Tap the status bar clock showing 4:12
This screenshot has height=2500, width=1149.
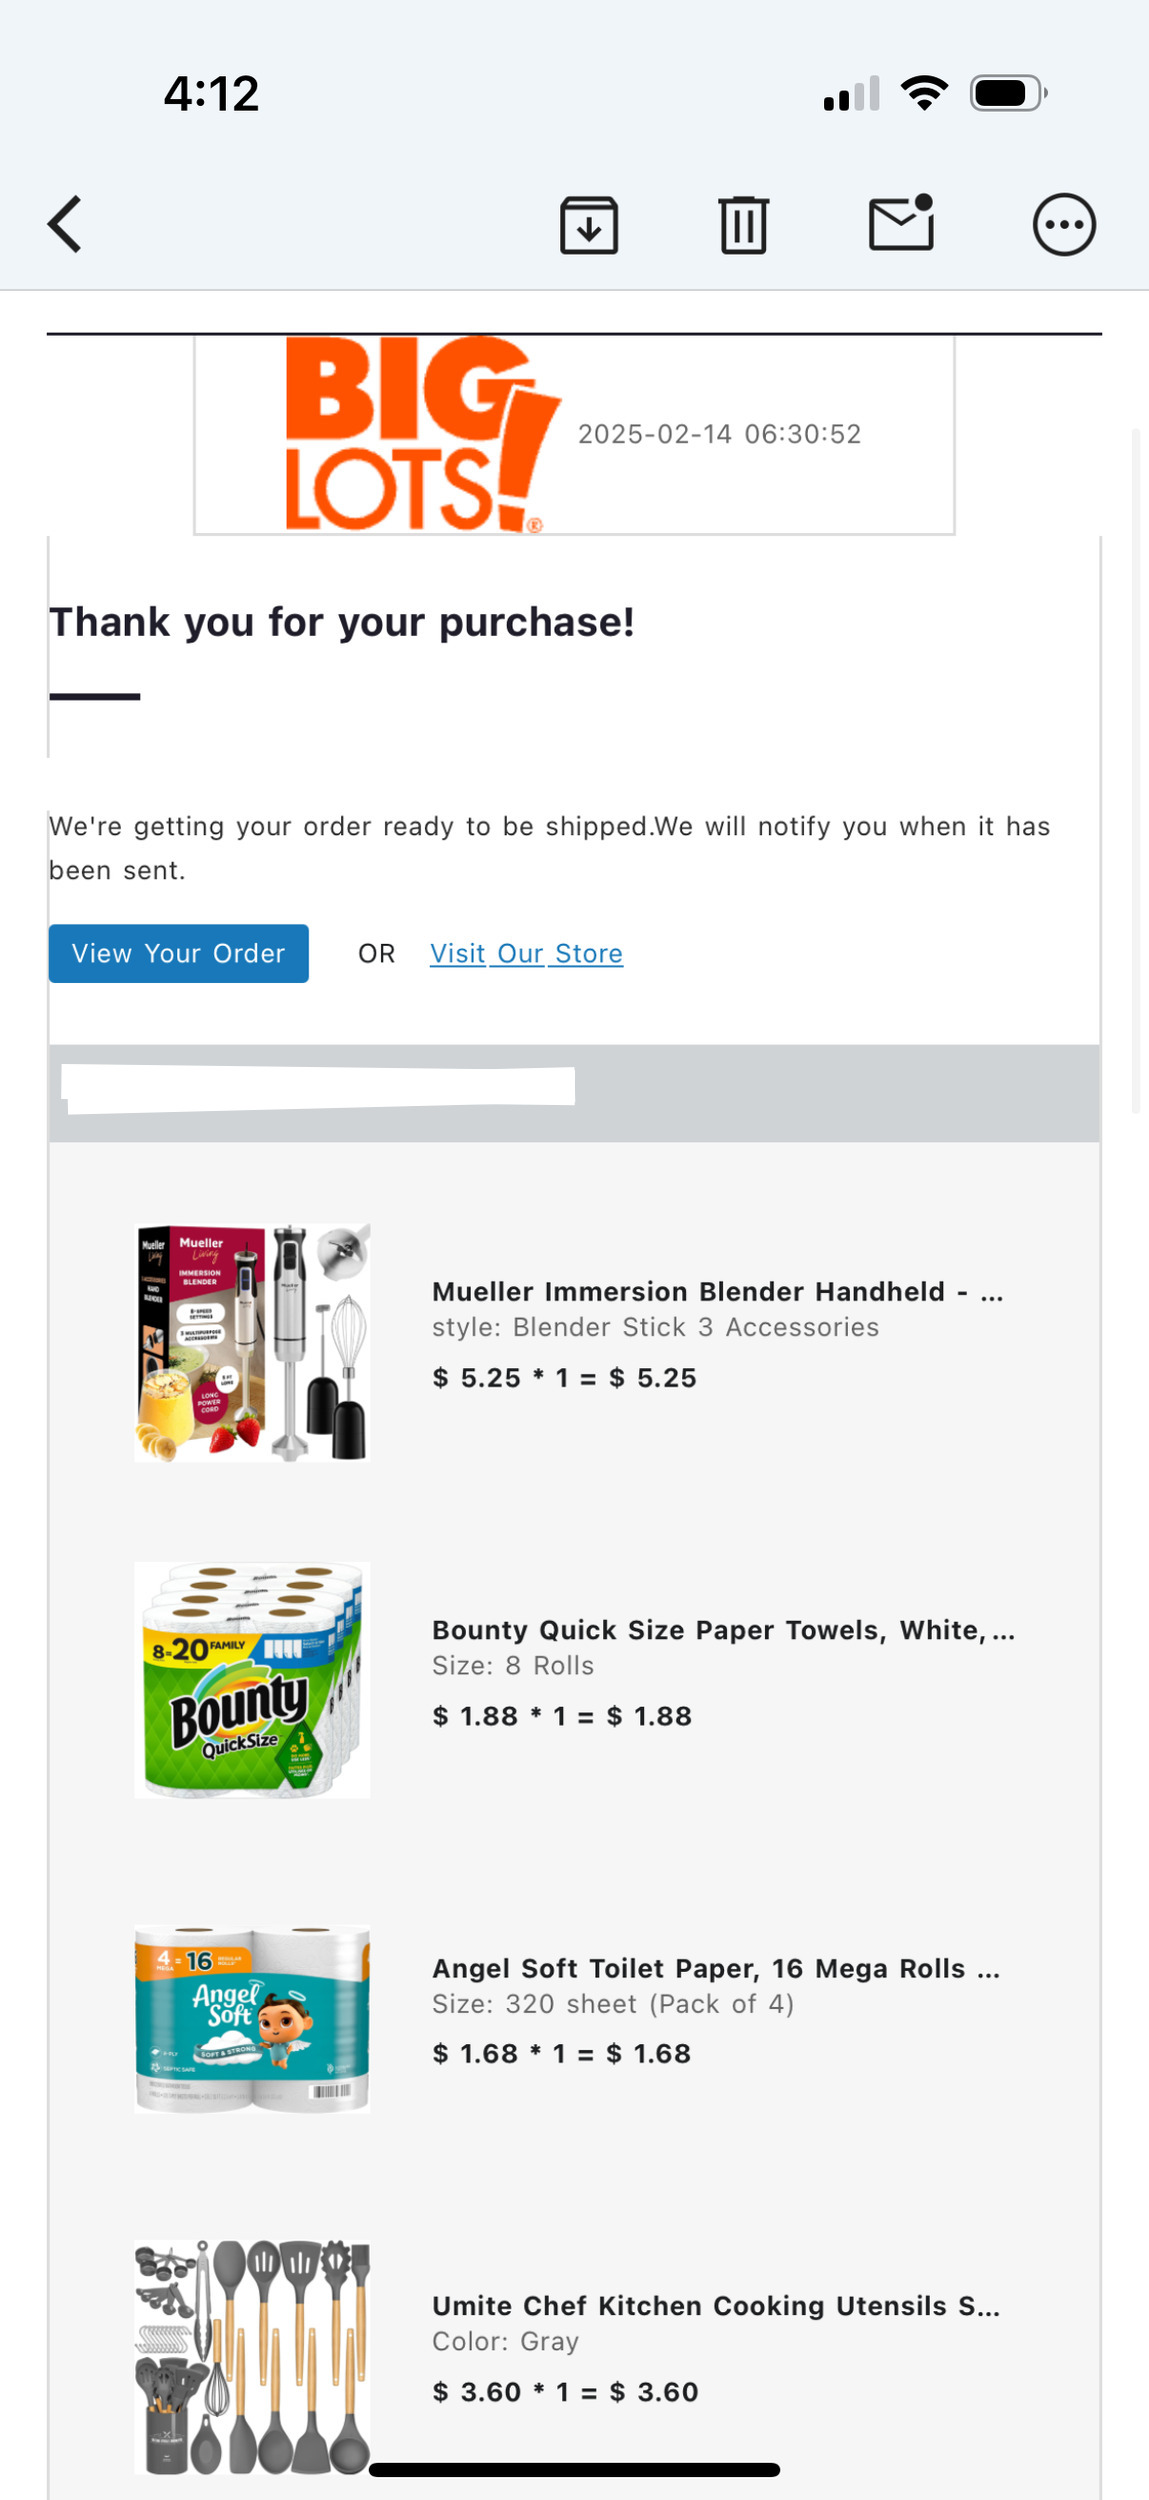211,94
